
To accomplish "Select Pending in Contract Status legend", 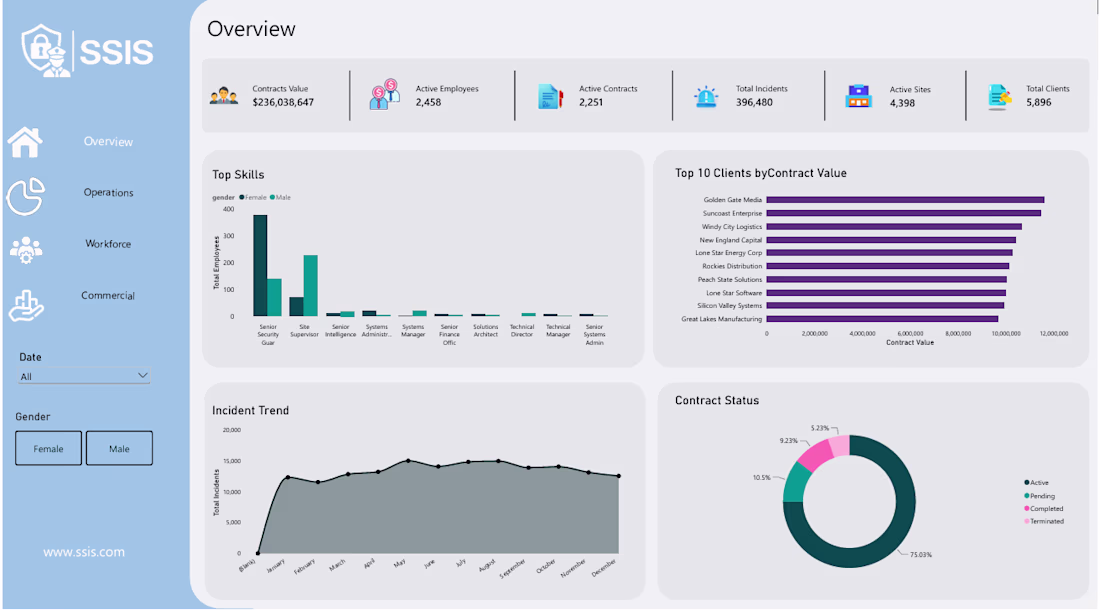I will (1040, 496).
